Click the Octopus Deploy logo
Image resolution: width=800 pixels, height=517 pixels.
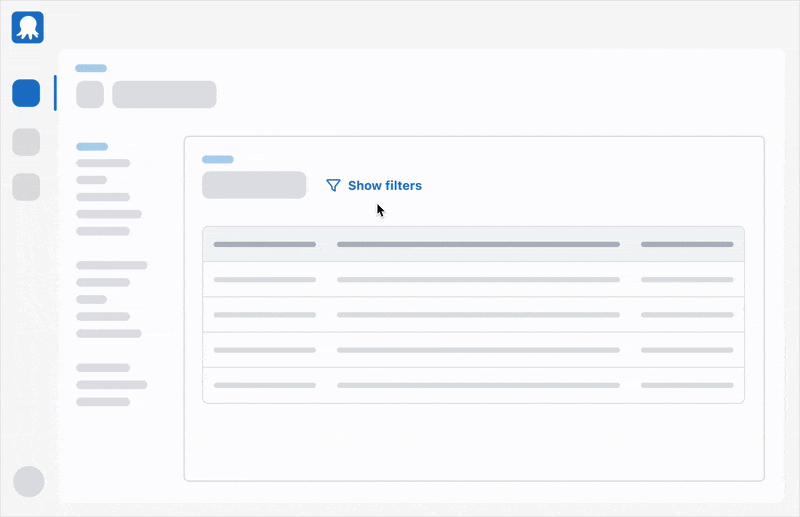tap(28, 27)
